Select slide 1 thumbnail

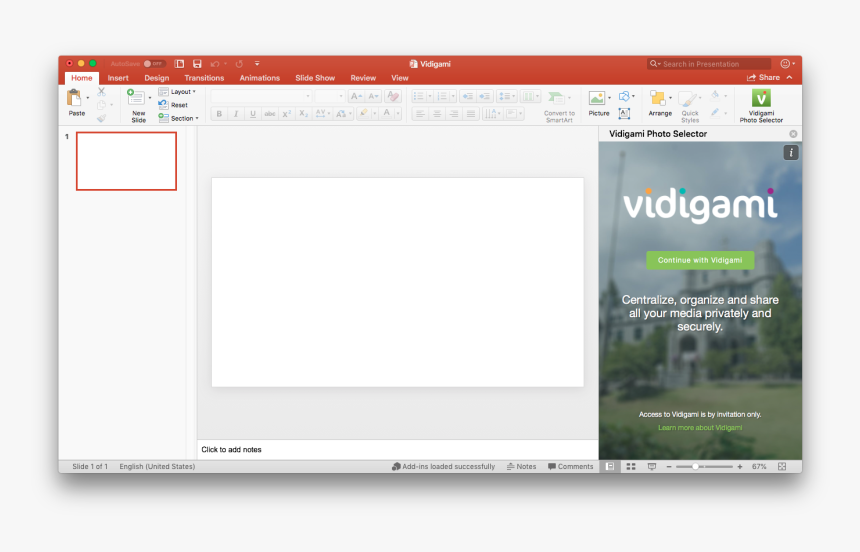pos(126,161)
